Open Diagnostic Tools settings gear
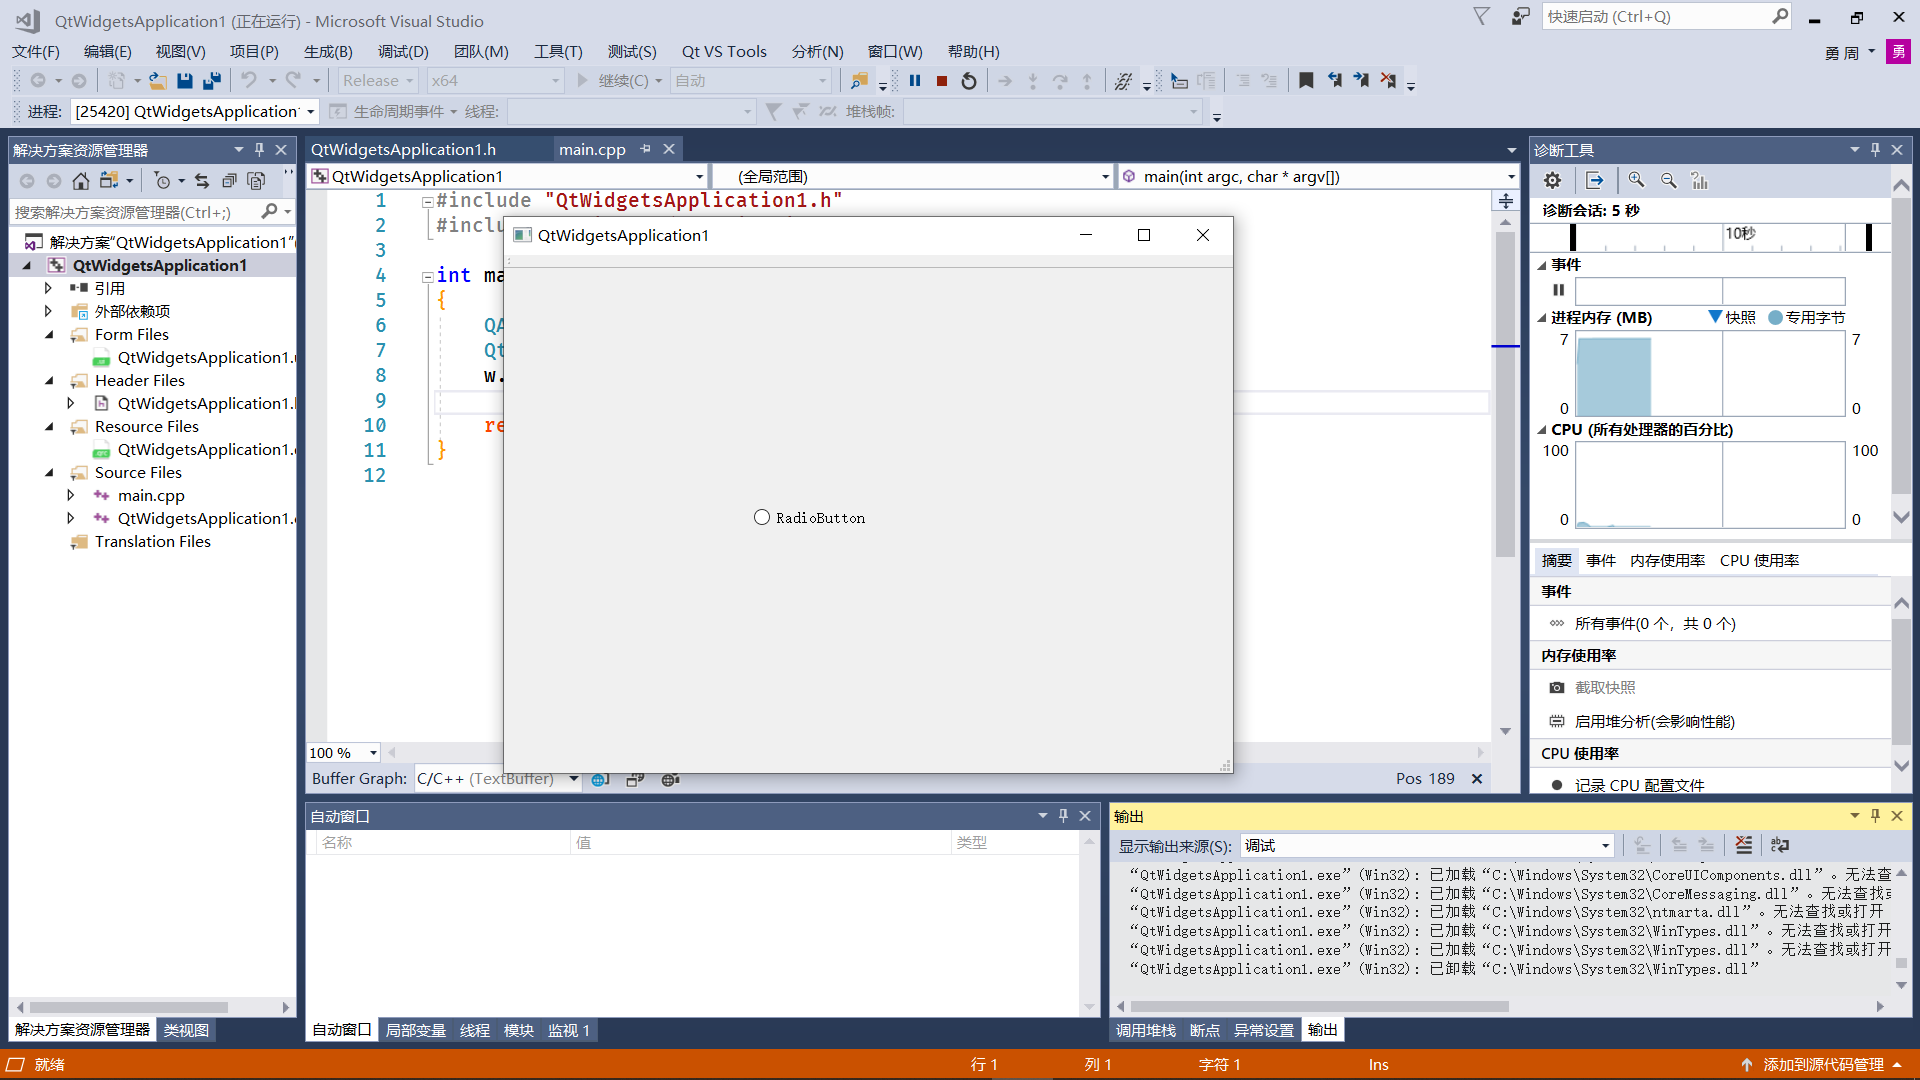Screen dimensions: 1920x1080 click(1552, 181)
